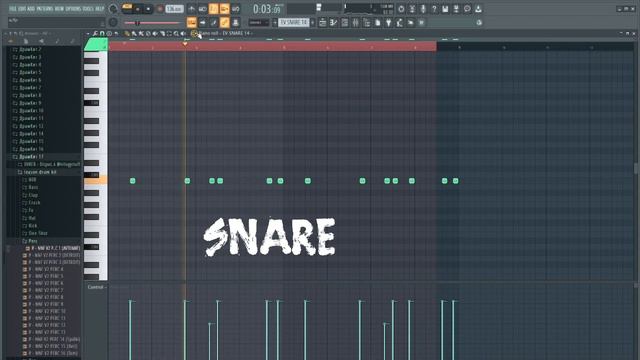The width and height of the screenshot is (640, 360).
Task: Open the piano roll tools wrench menu
Action: [95, 33]
